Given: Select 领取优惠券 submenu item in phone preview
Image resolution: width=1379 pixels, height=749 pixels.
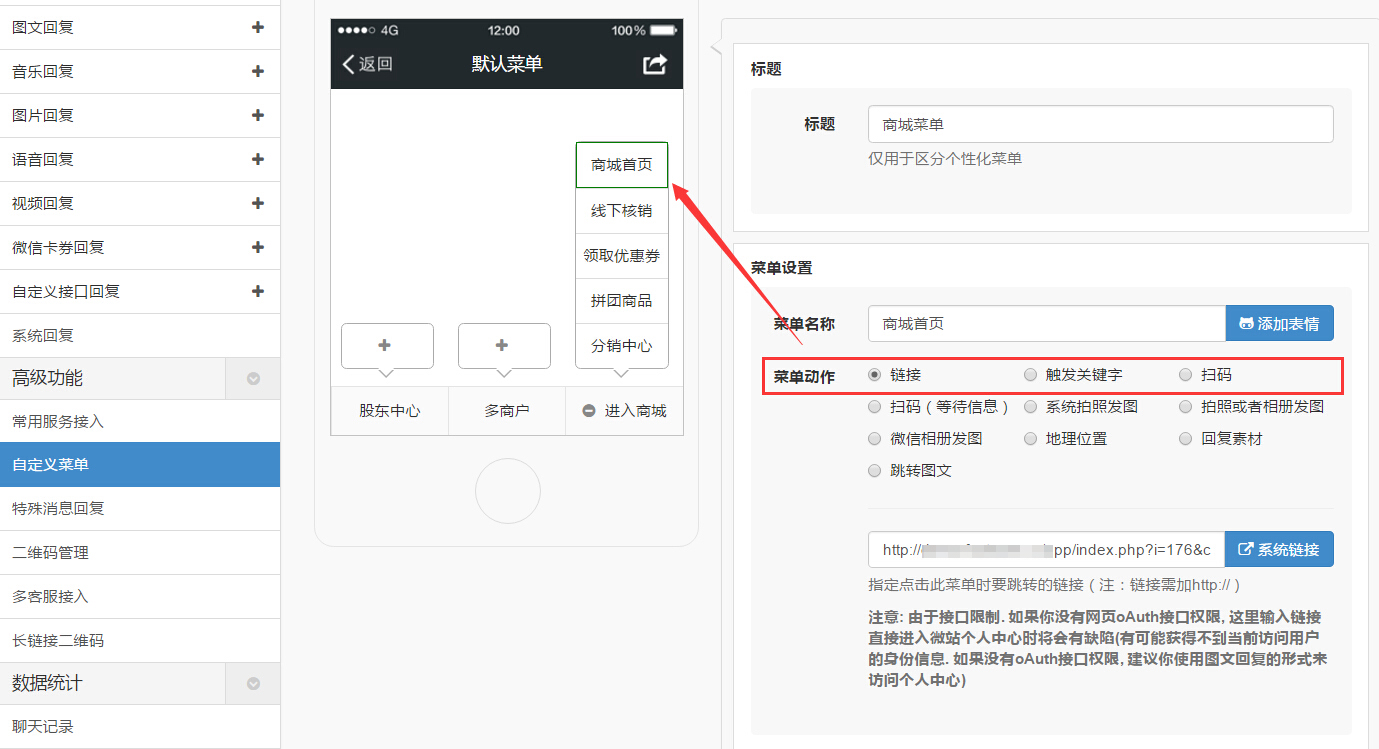Looking at the screenshot, I should pos(622,256).
